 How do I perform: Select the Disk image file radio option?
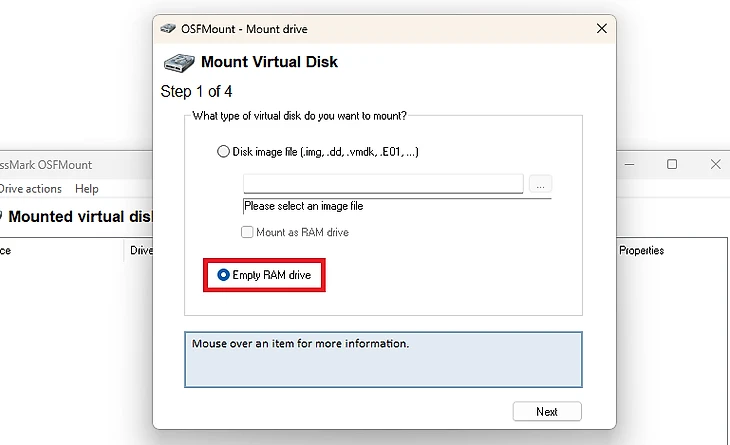click(x=223, y=152)
